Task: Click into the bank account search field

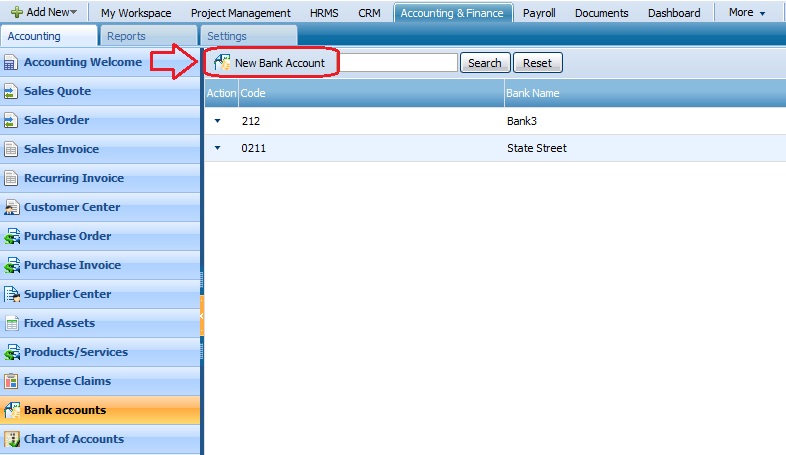Action: point(398,63)
